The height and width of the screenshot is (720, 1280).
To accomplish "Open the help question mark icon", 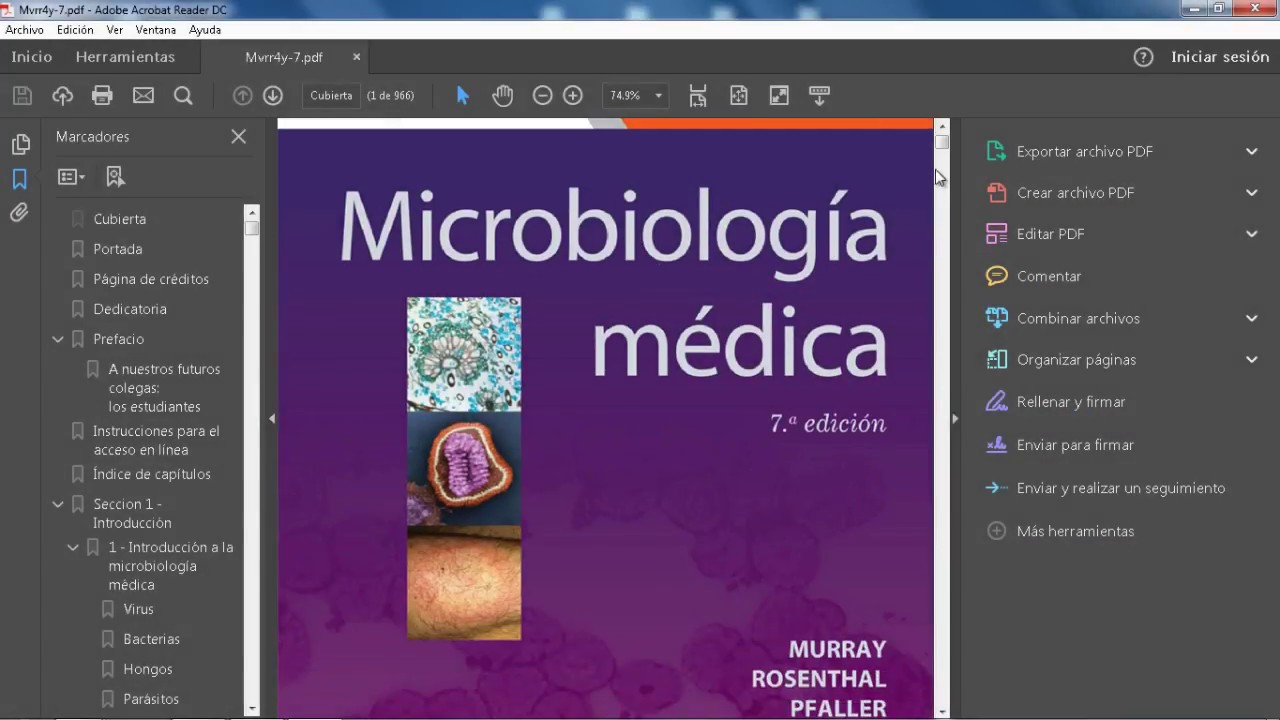I will [1143, 57].
